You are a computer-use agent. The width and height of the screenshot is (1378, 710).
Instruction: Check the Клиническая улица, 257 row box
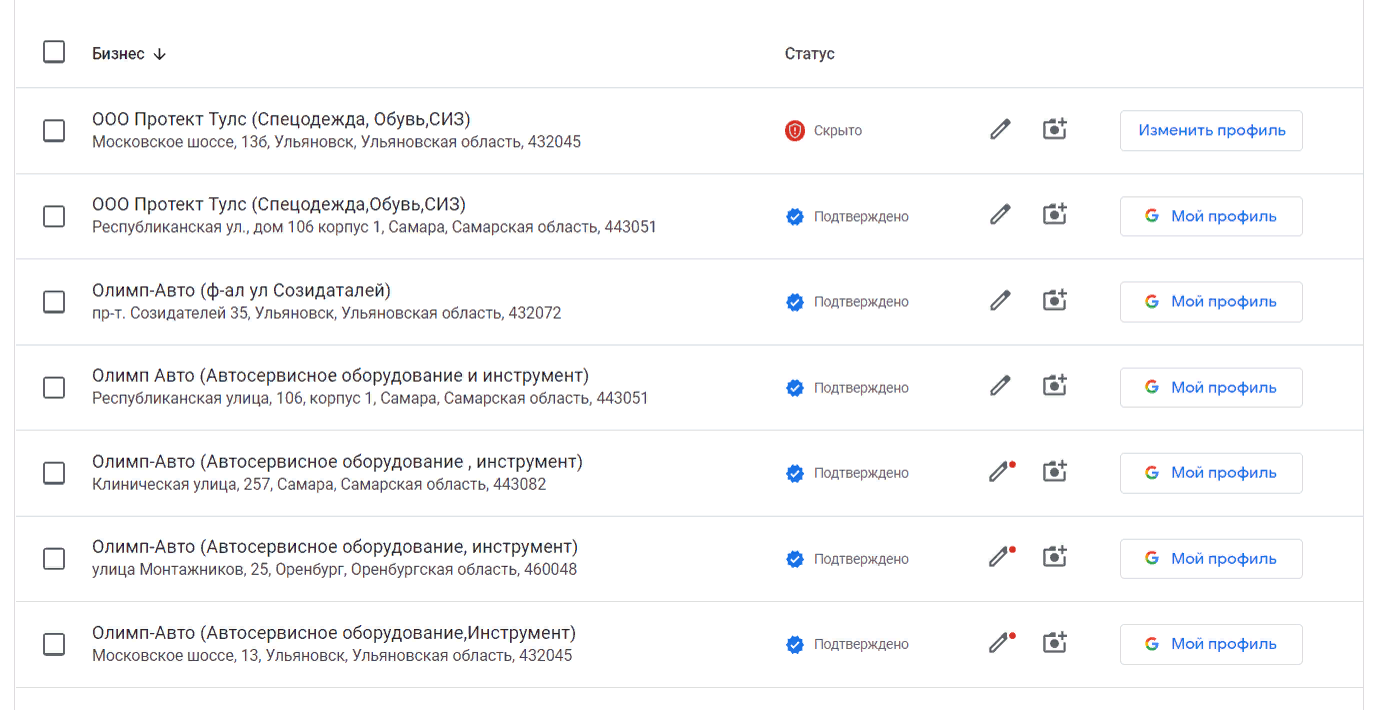tap(54, 473)
